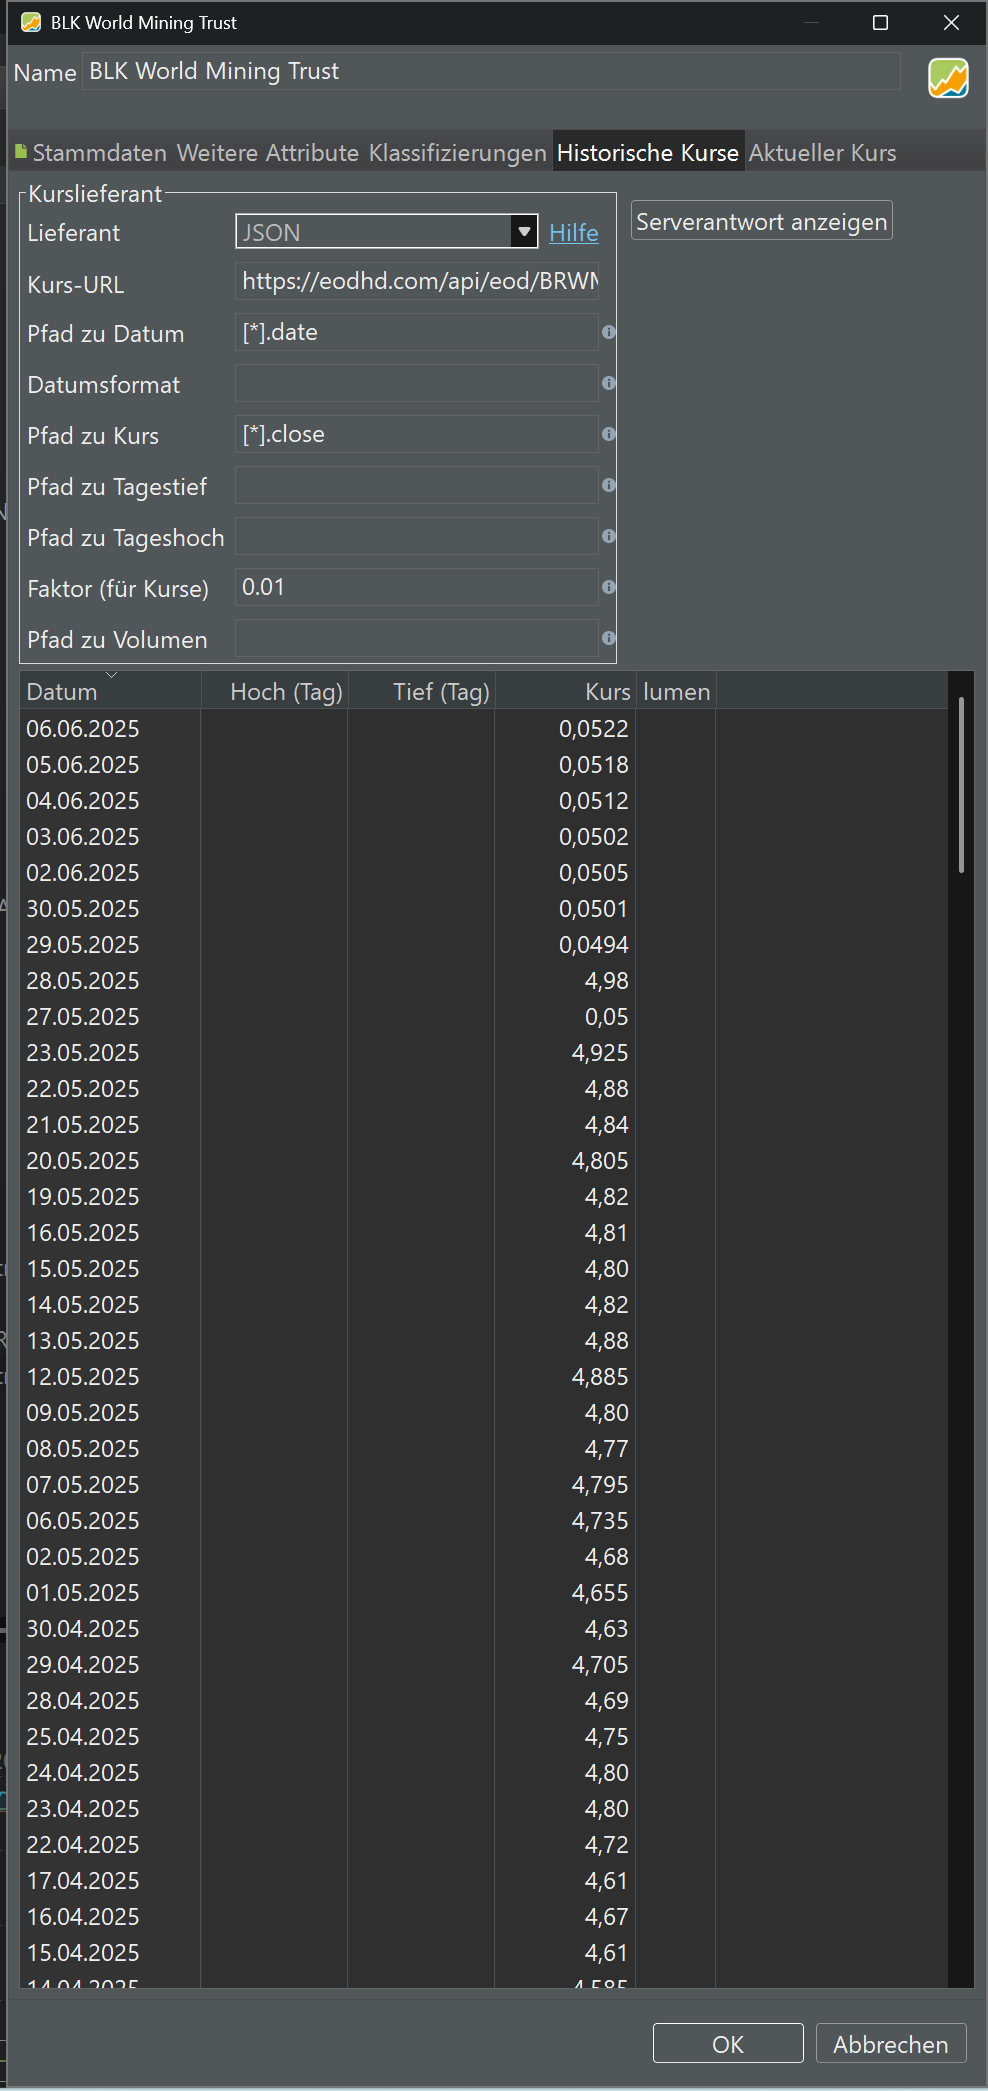This screenshot has height=2091, width=988.
Task: Select the row dated 30.05.2025
Action: click(484, 909)
